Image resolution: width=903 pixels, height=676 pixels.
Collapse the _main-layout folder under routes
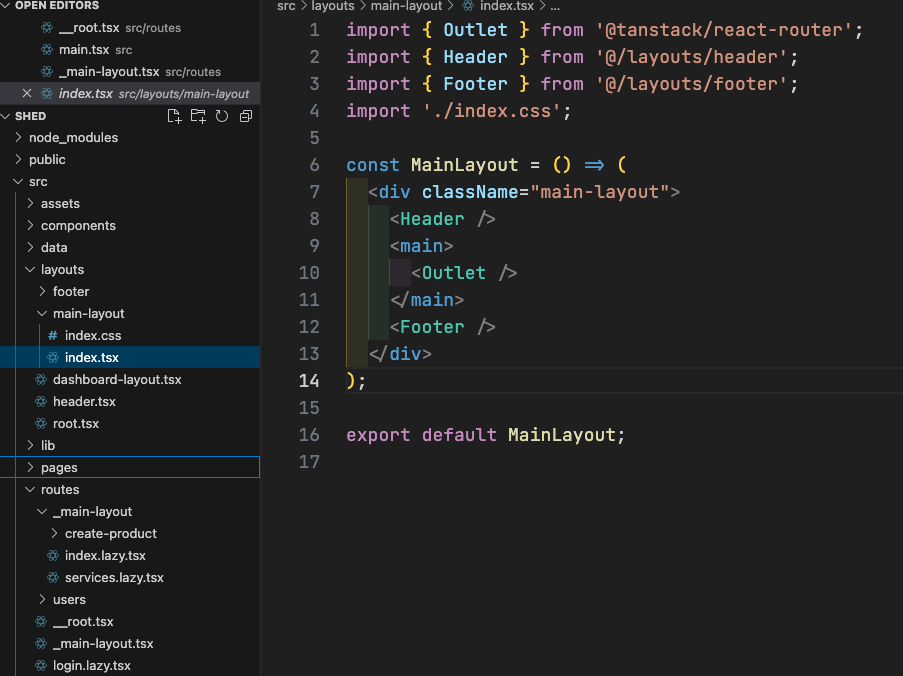(43, 511)
